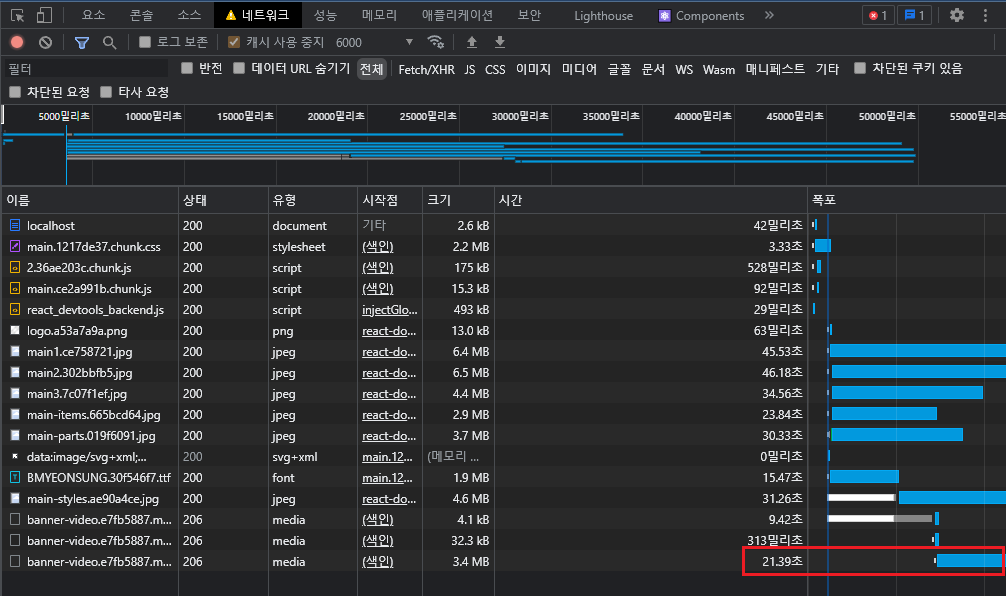Click the 필터 text input field
This screenshot has width=1006, height=596.
point(86,69)
